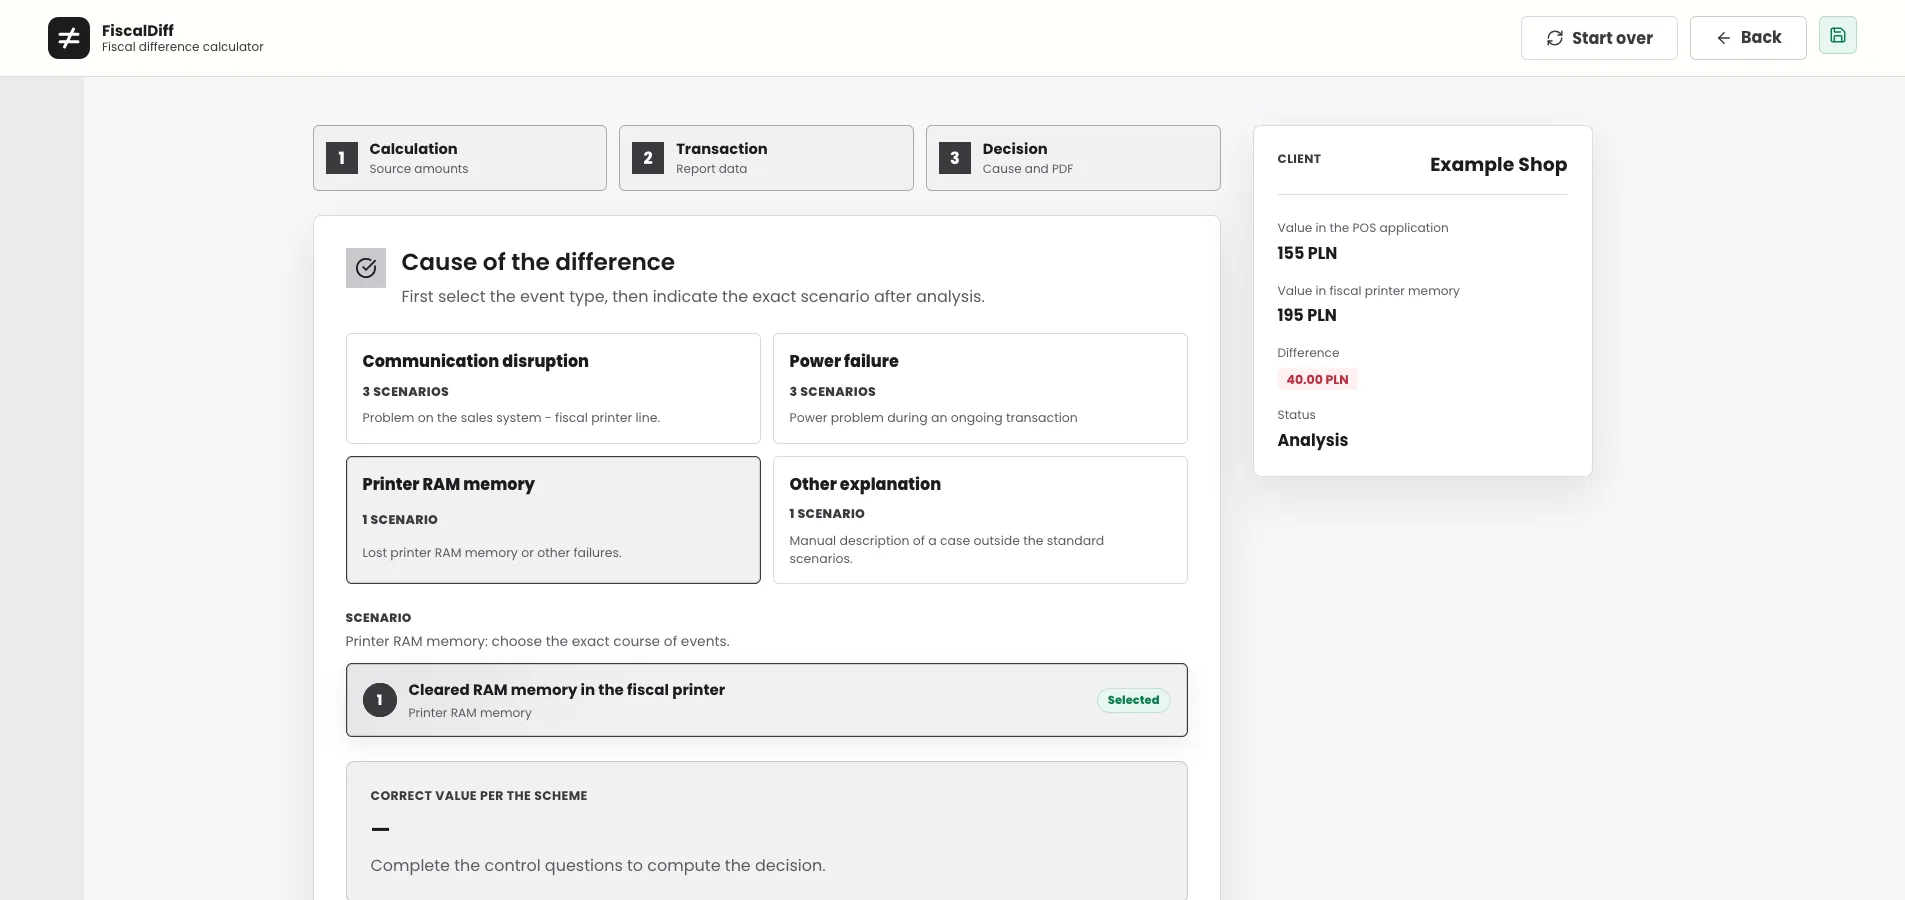Open step 1 Calculation tab
Viewport: 1905px width, 900px height.
pos(460,158)
